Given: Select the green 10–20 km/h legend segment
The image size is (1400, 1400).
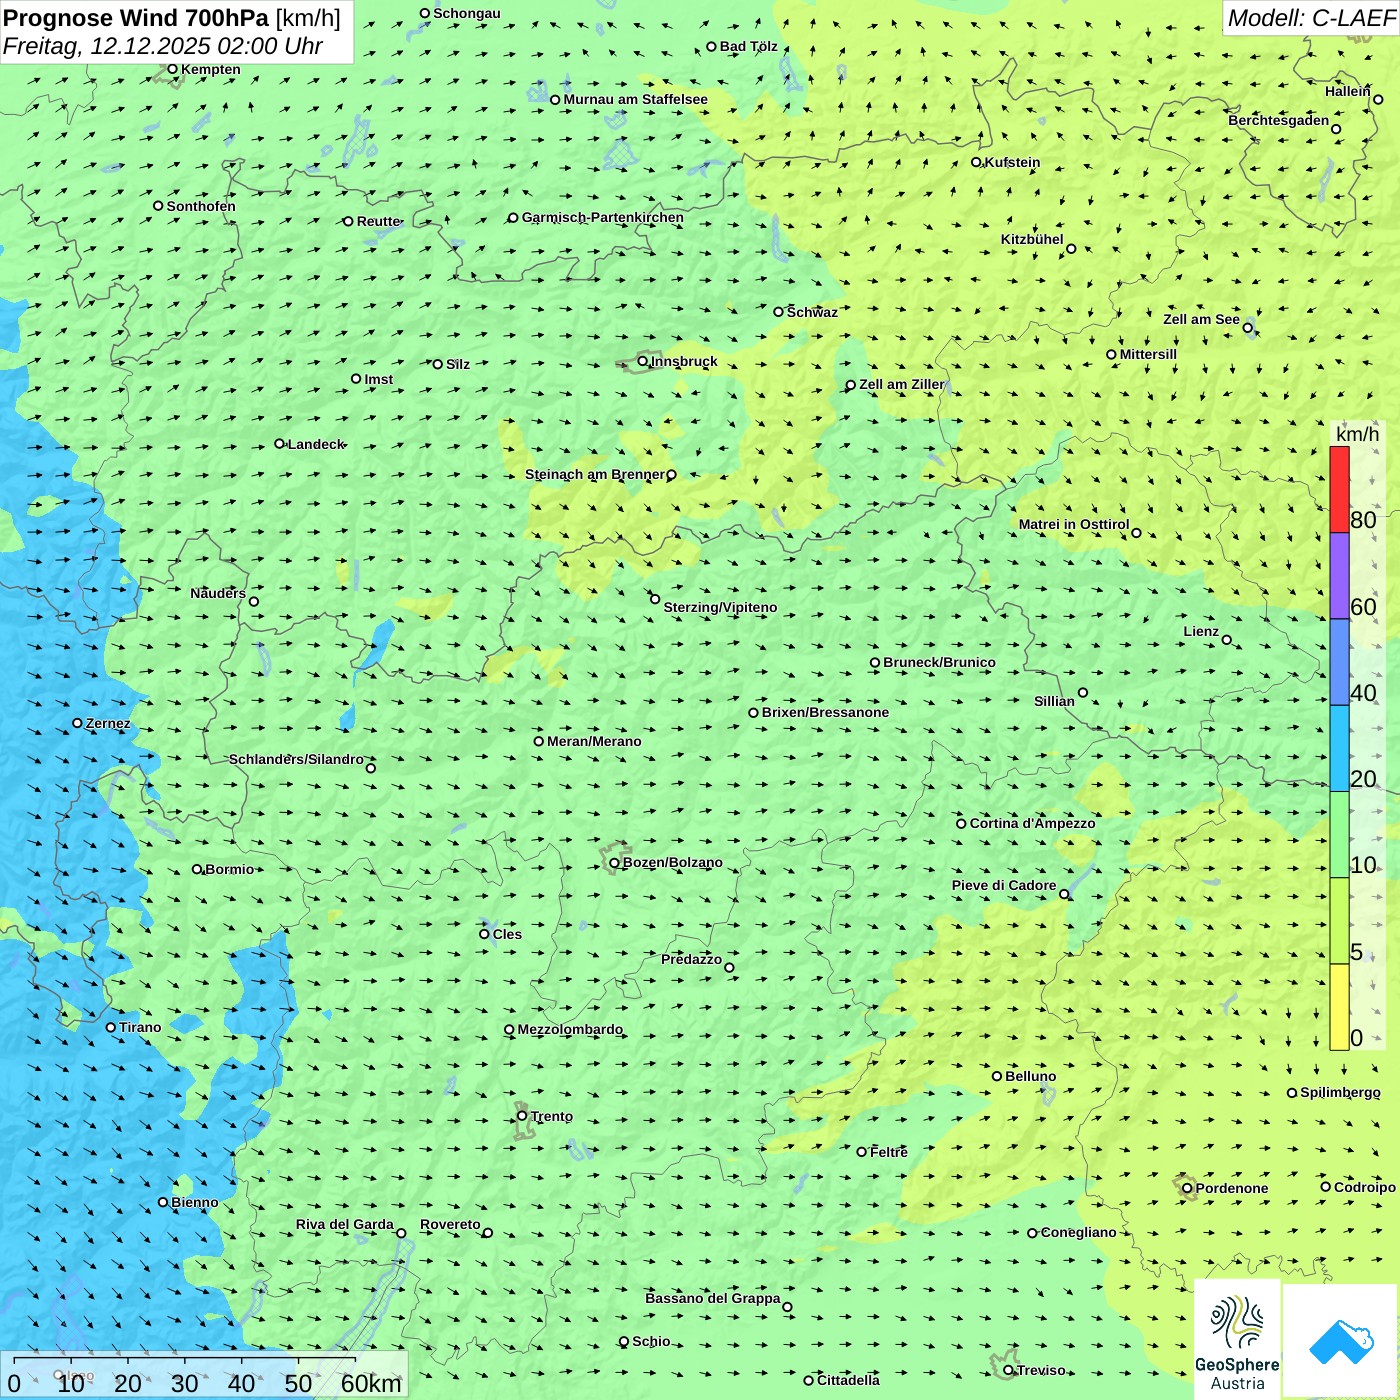Looking at the screenshot, I should pyautogui.click(x=1339, y=835).
